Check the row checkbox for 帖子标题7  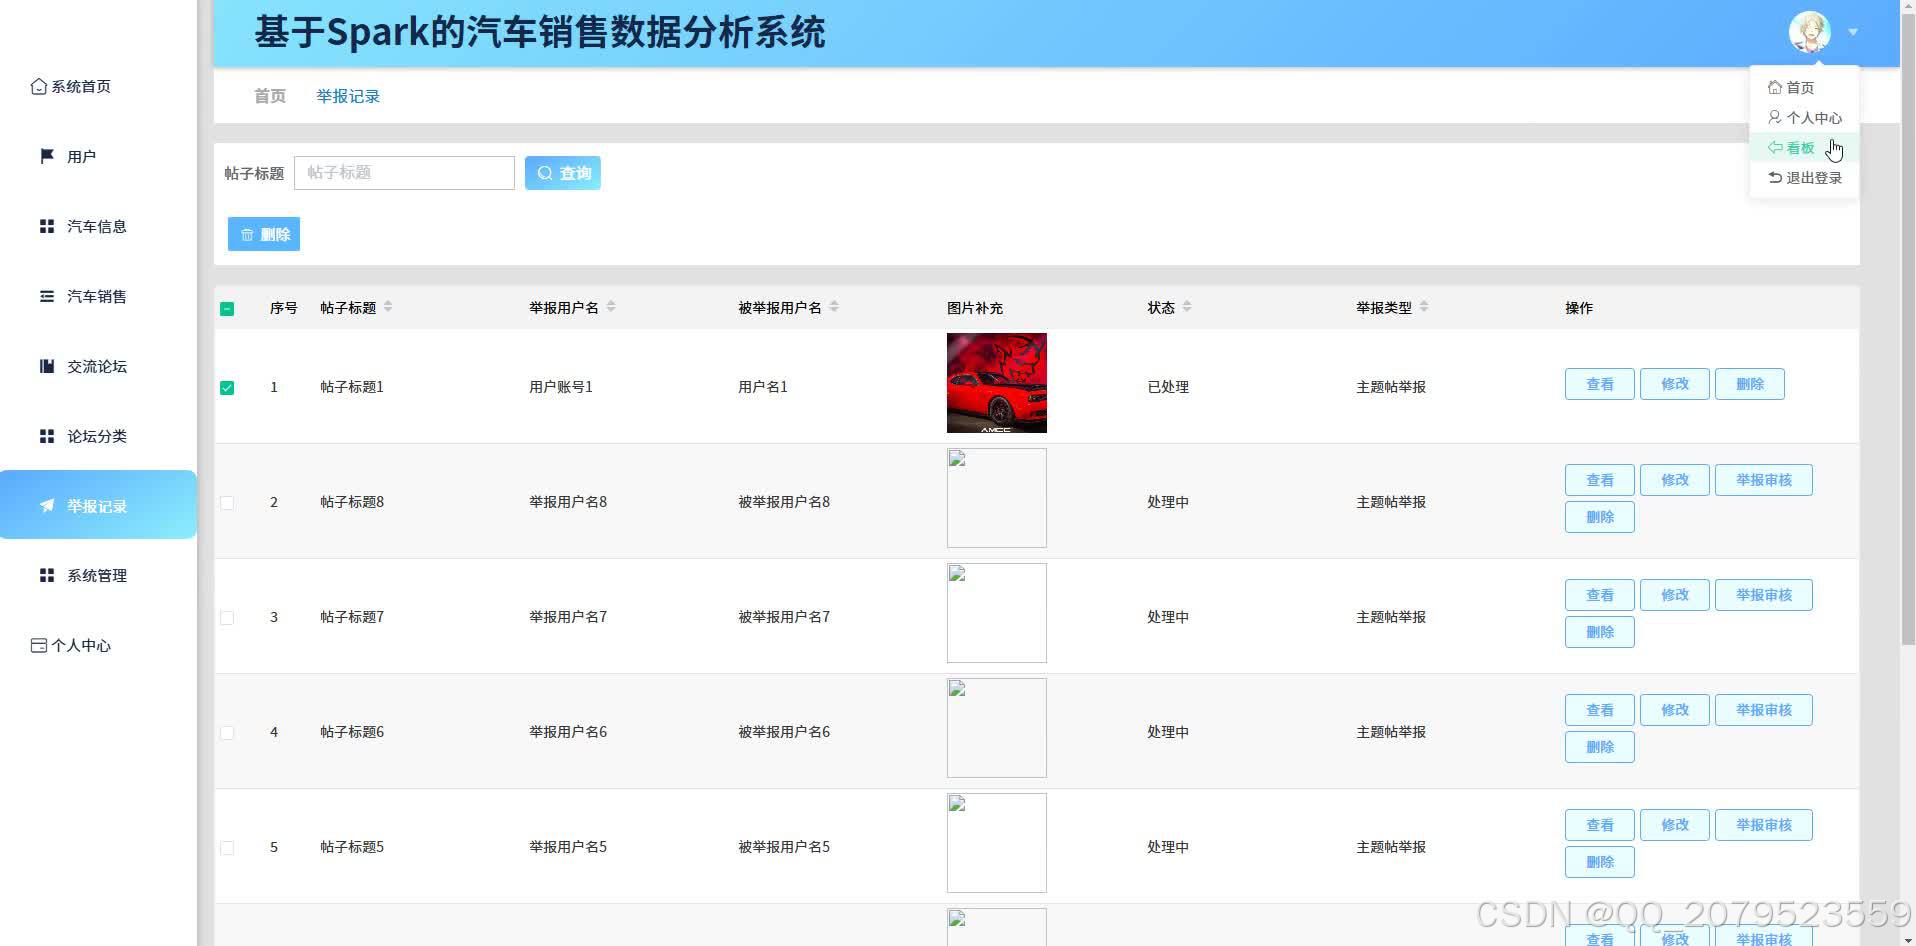(227, 618)
